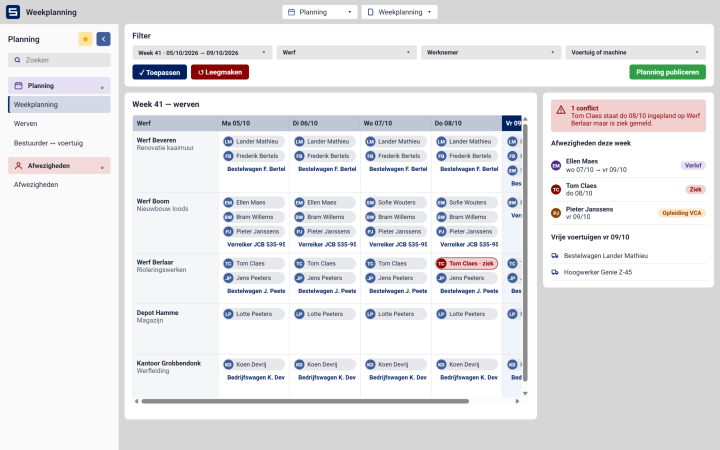Click LM avatar in Werf Beveren Monday cell

pos(228,141)
